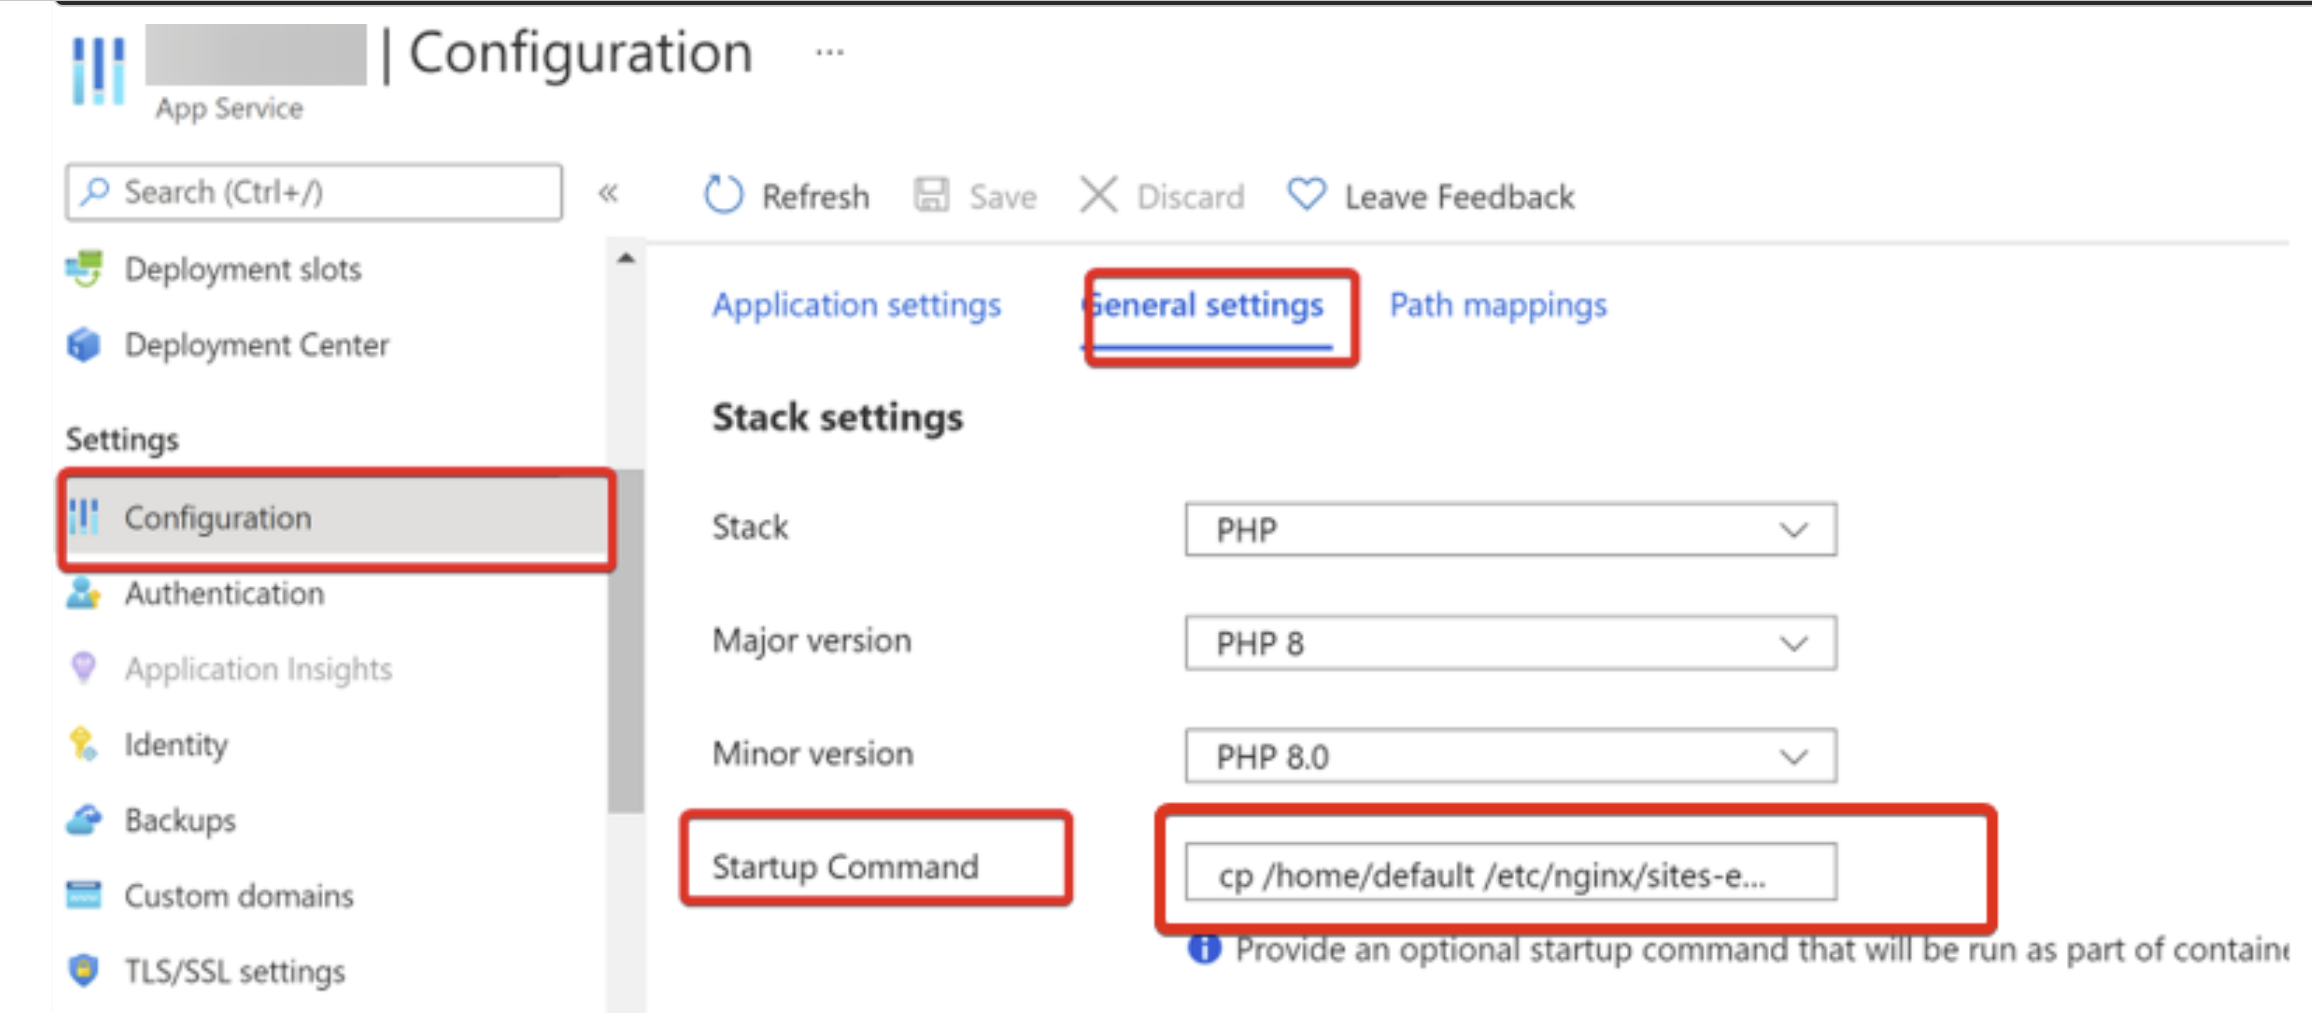Open TLS/SSL settings shield item
The width and height of the screenshot is (2312, 1013).
[234, 971]
